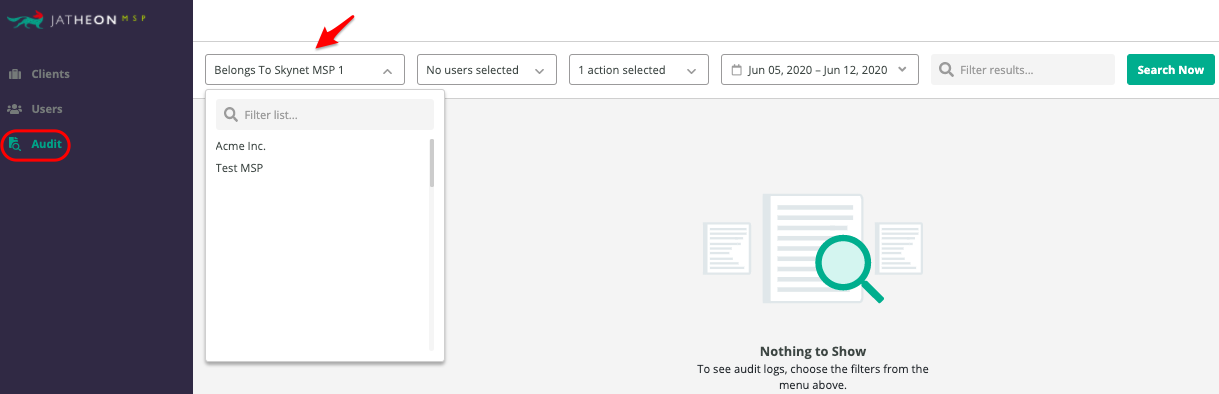The height and width of the screenshot is (394, 1219).
Task: Click the Users sidebar icon
Action: 15,109
